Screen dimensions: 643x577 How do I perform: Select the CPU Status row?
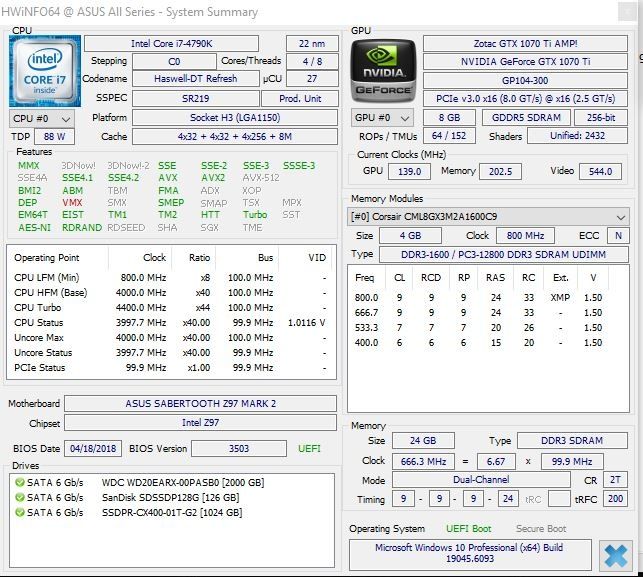pyautogui.click(x=171, y=323)
